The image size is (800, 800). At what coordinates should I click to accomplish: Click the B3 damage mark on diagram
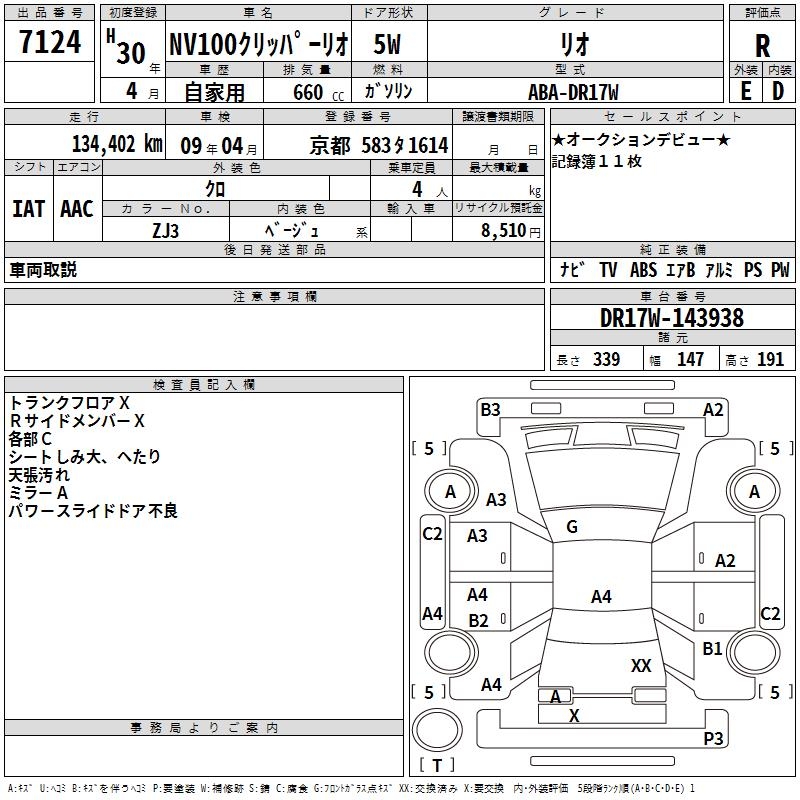[490, 410]
